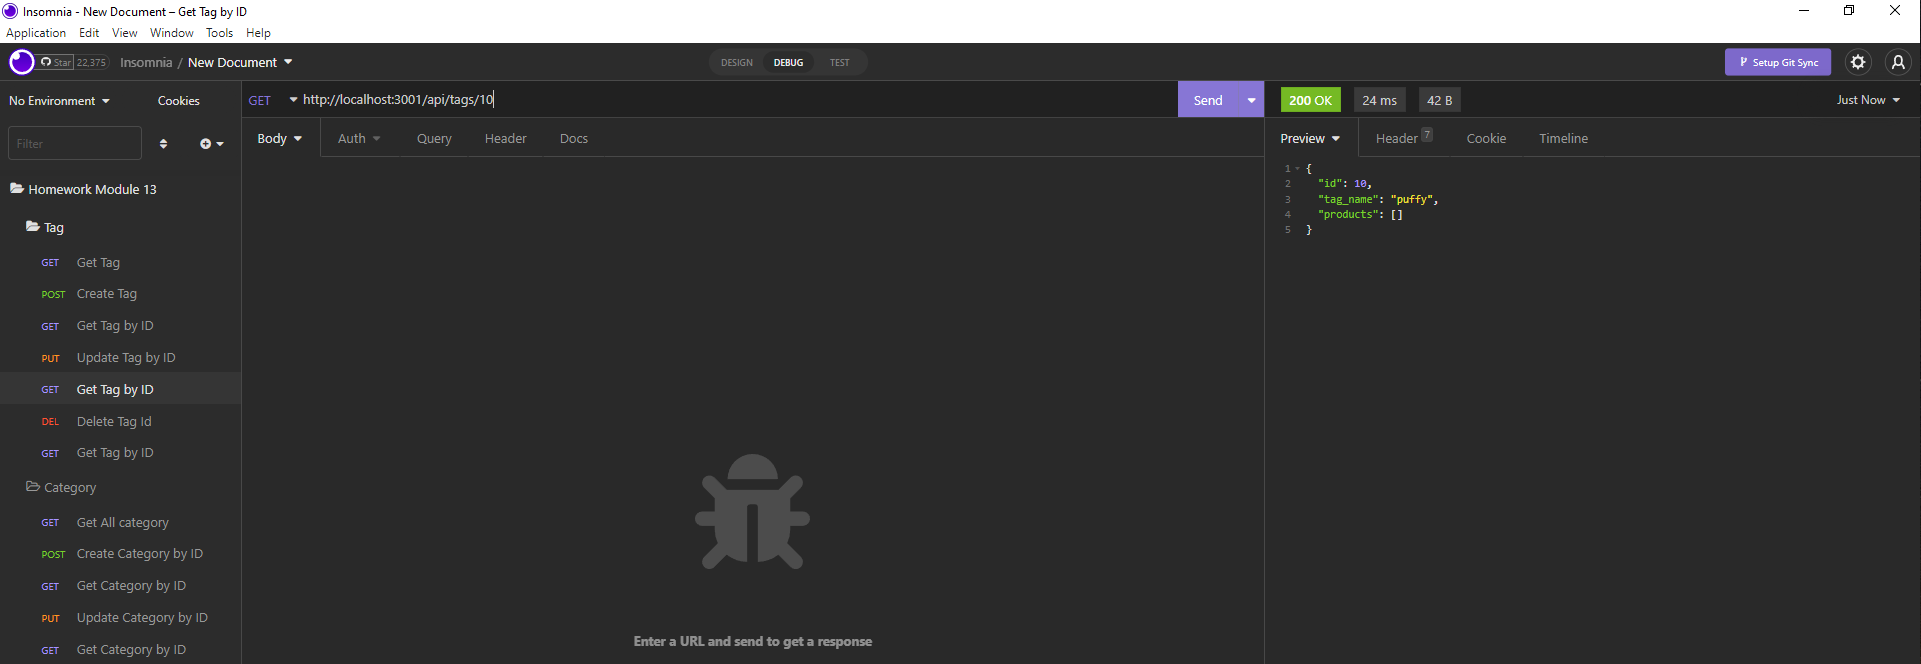Open the Preview mode dropdown
This screenshot has width=1921, height=664.
(x=1310, y=138)
